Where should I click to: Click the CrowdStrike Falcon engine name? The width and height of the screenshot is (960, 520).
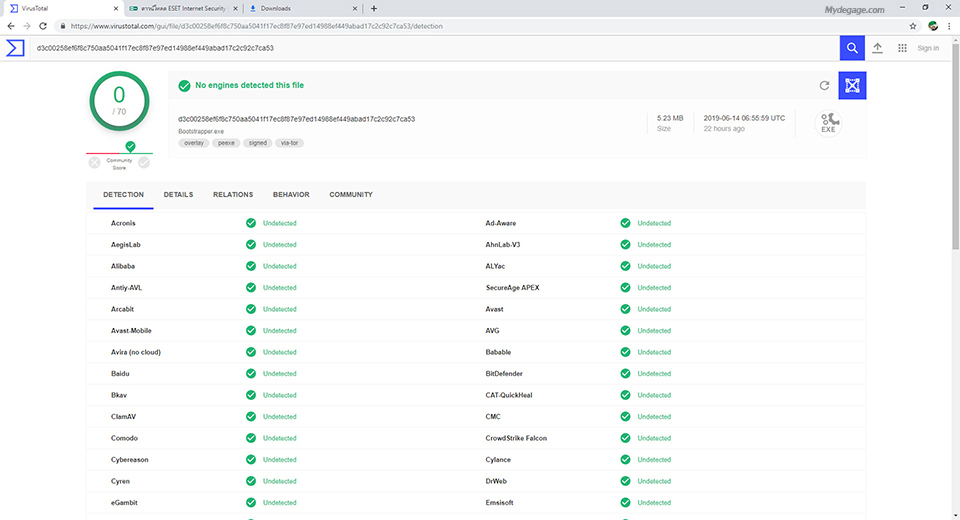[x=516, y=438]
